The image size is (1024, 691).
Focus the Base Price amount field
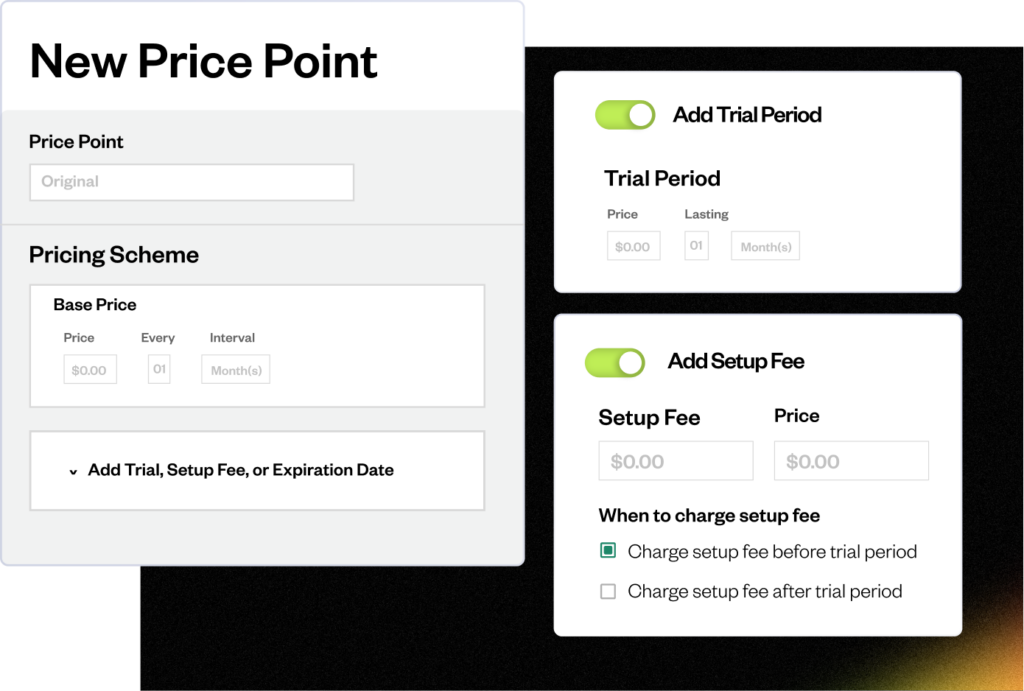point(90,370)
